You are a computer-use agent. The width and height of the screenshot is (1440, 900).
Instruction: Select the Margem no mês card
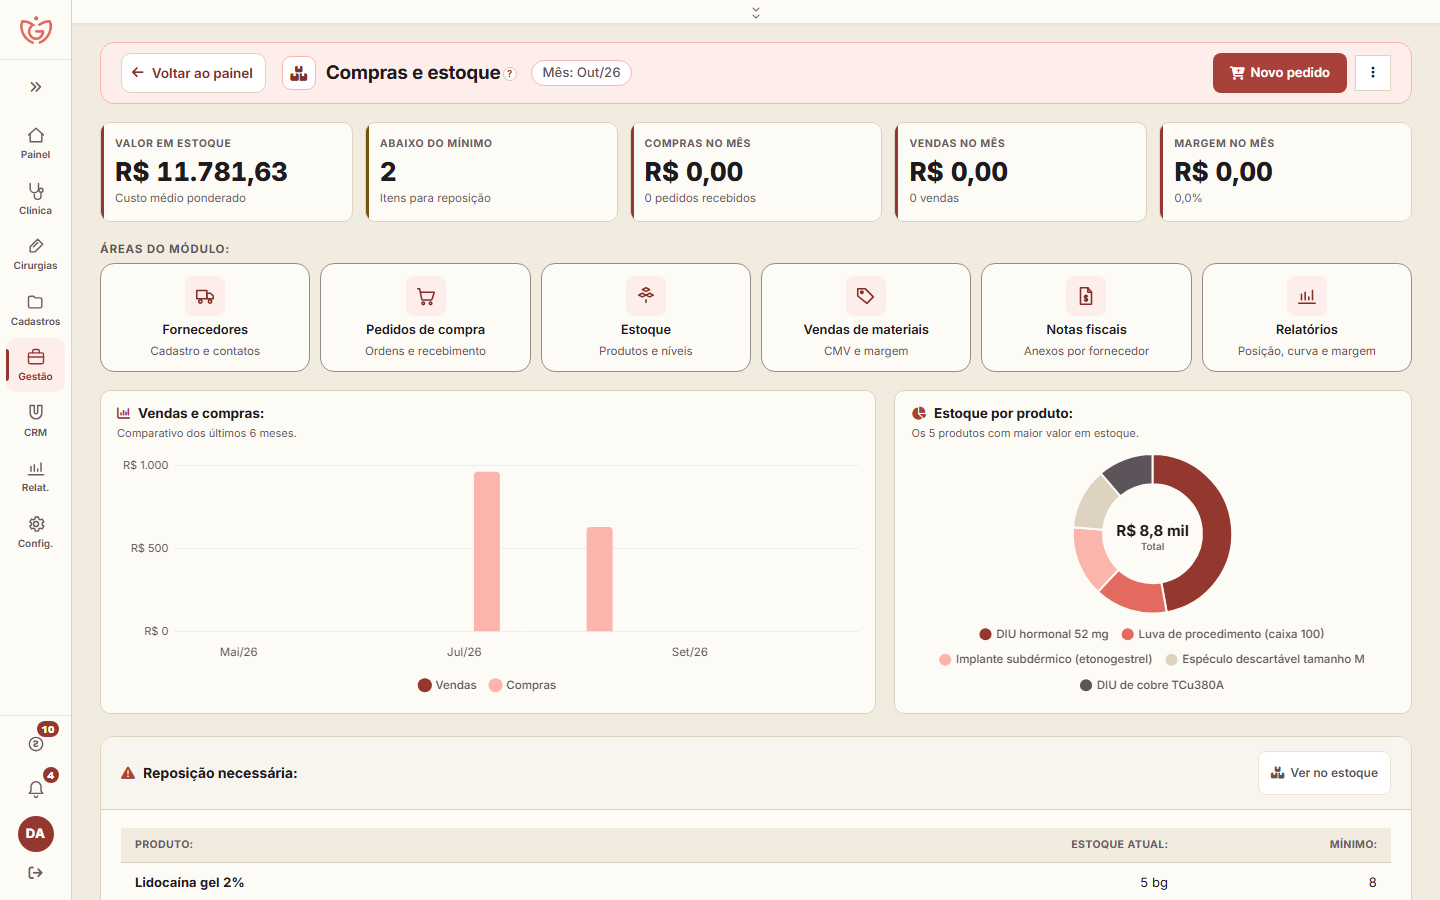(1286, 172)
